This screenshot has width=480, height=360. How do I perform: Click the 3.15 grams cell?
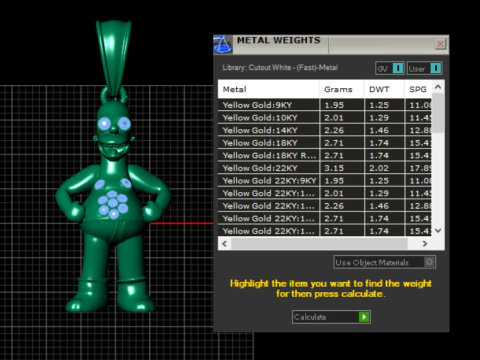(x=342, y=168)
